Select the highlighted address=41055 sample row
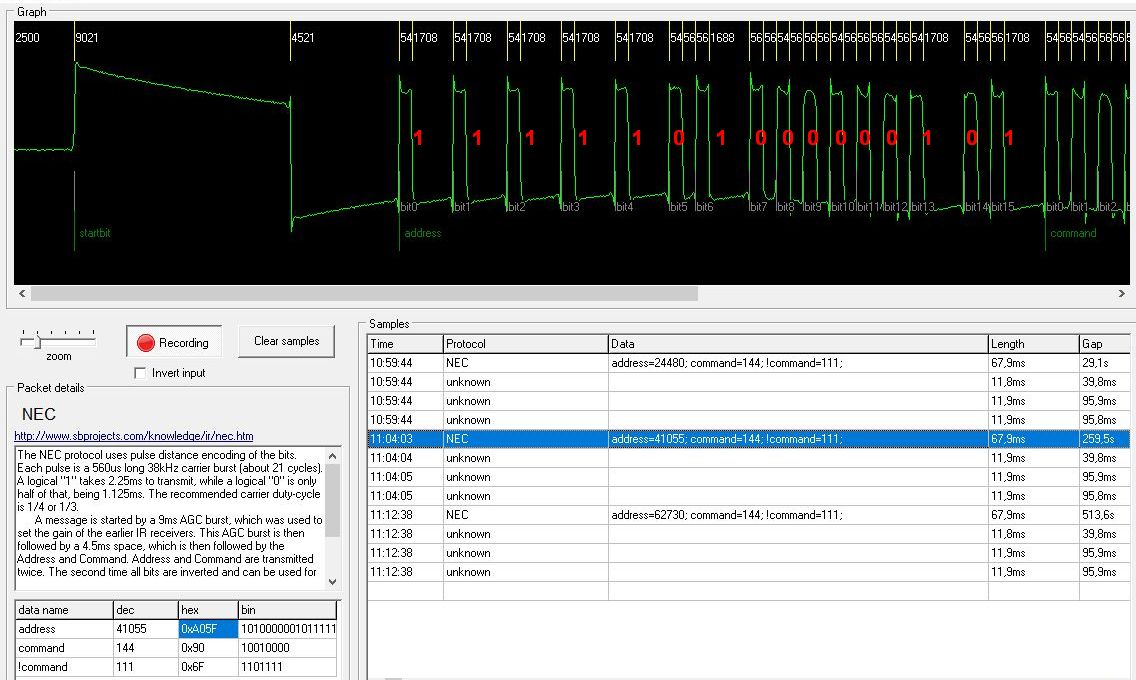Image resolution: width=1136 pixels, height=680 pixels. [x=726, y=439]
